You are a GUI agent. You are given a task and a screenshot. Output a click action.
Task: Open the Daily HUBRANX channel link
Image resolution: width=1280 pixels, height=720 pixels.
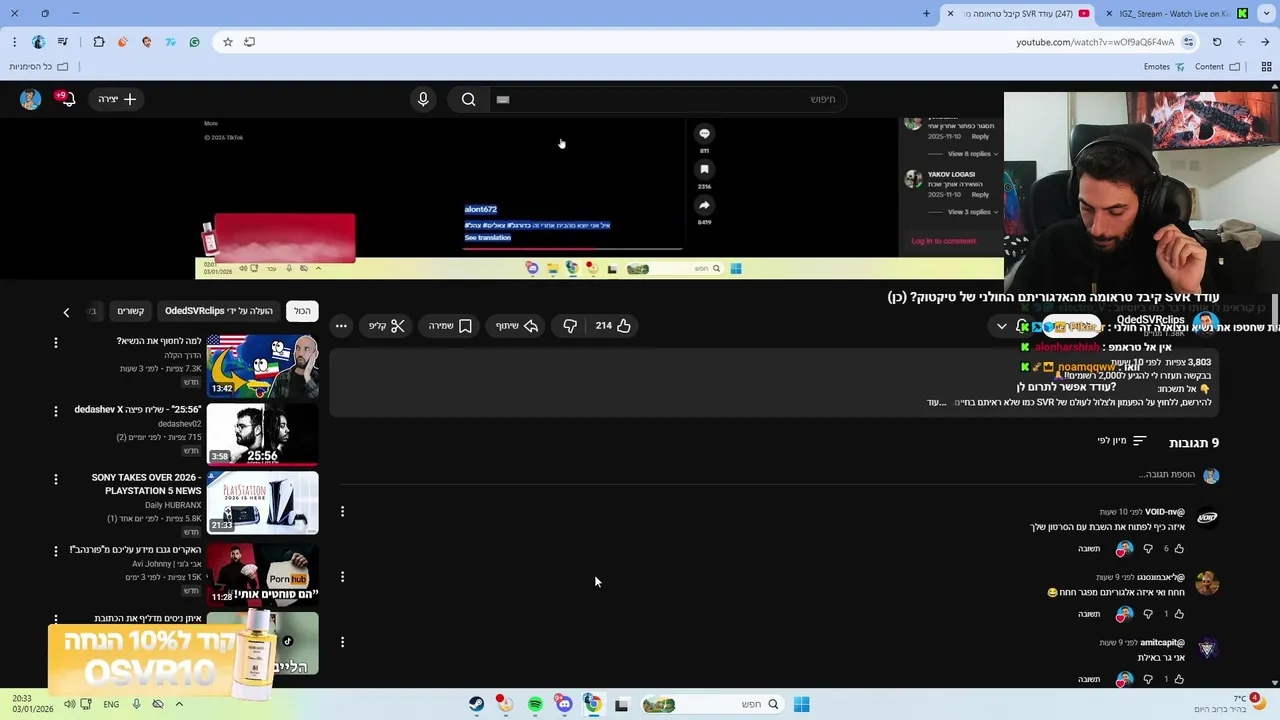pyautogui.click(x=173, y=505)
